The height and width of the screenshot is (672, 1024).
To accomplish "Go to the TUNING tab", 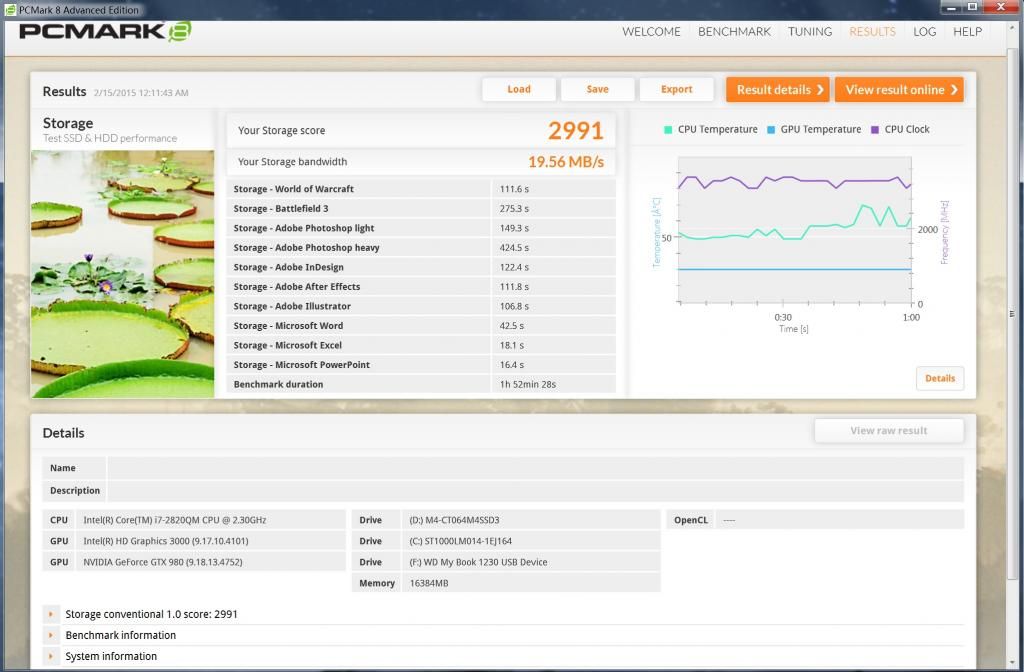I will pos(810,31).
